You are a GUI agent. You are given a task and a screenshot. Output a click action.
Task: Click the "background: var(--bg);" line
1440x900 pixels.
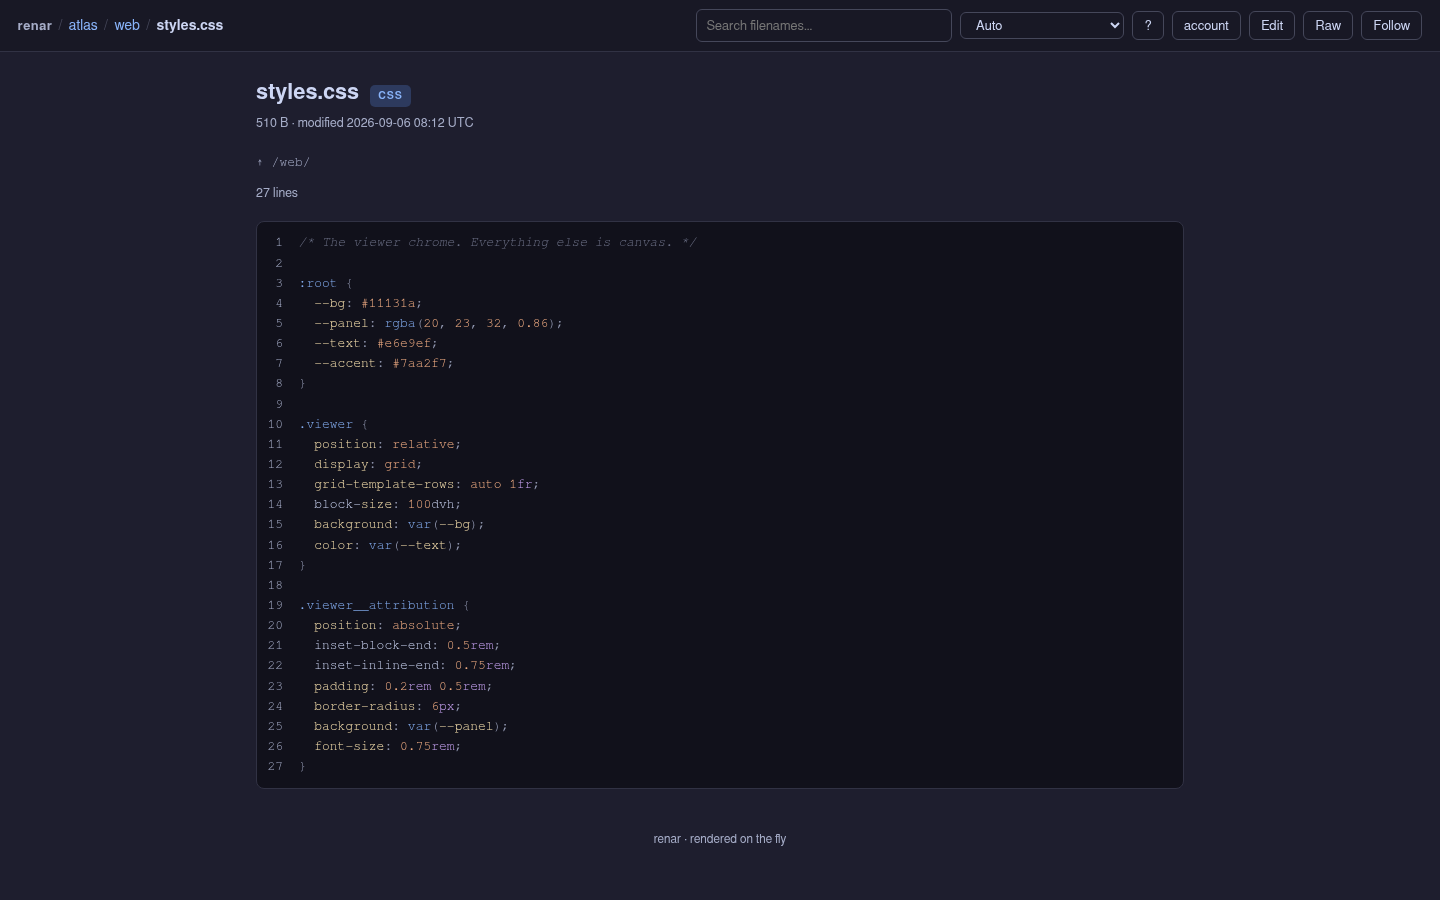pos(399,524)
